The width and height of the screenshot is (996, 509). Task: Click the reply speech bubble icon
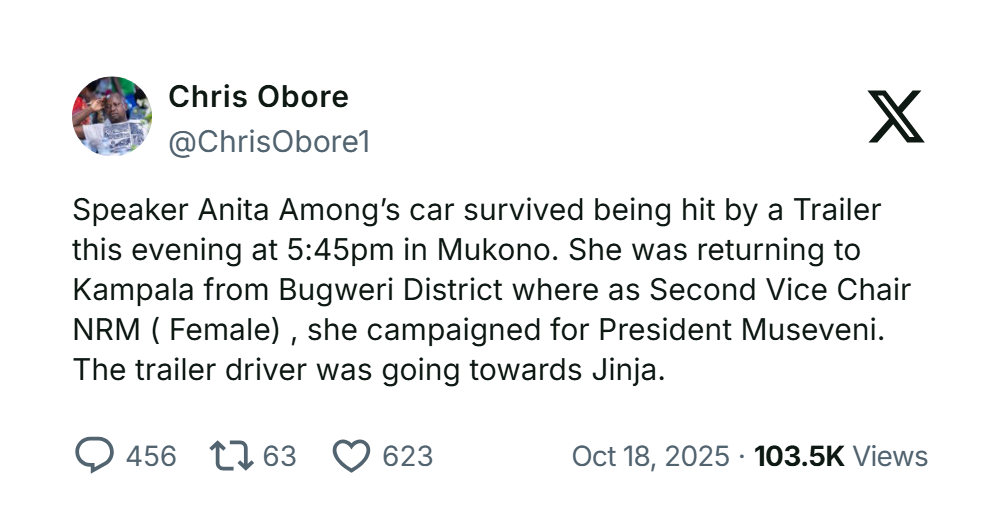[95, 456]
